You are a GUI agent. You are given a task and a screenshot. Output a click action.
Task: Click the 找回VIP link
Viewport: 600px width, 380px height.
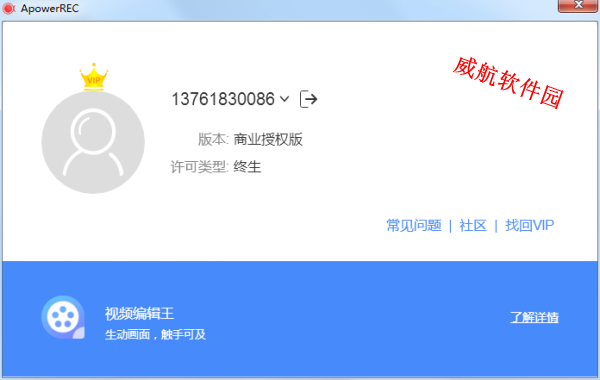[x=529, y=225]
